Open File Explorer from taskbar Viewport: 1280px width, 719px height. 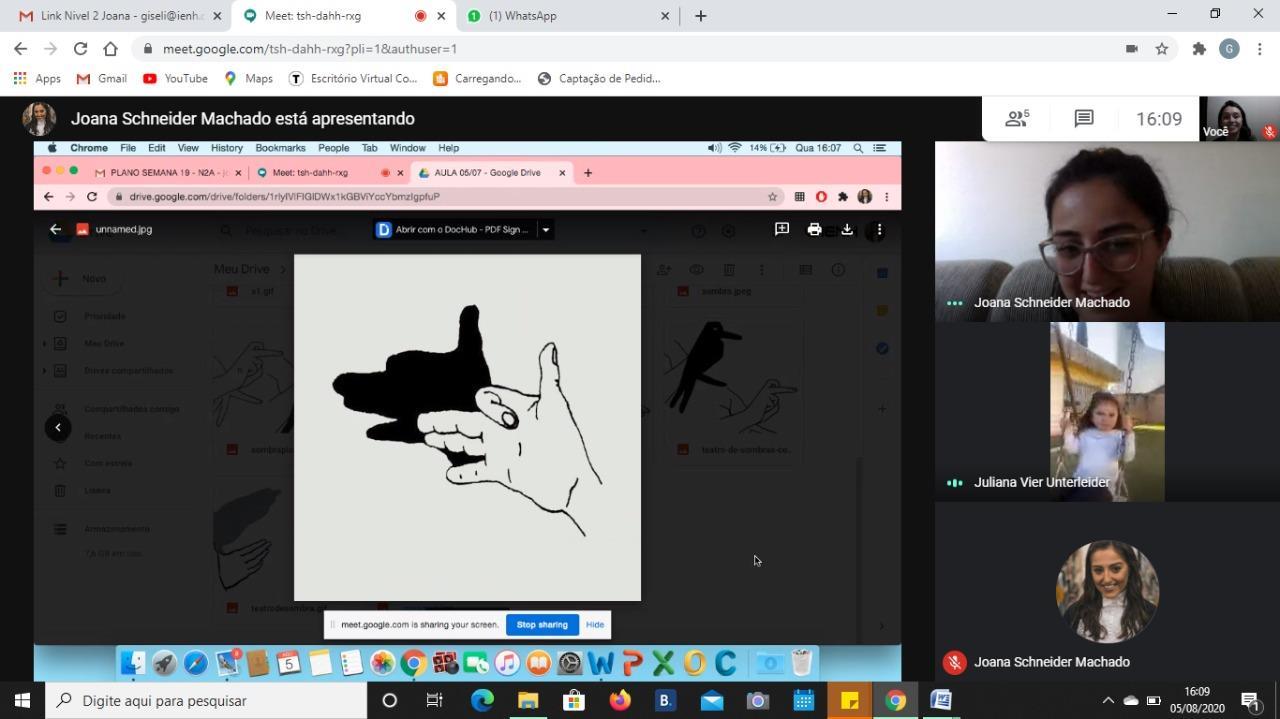tap(528, 700)
